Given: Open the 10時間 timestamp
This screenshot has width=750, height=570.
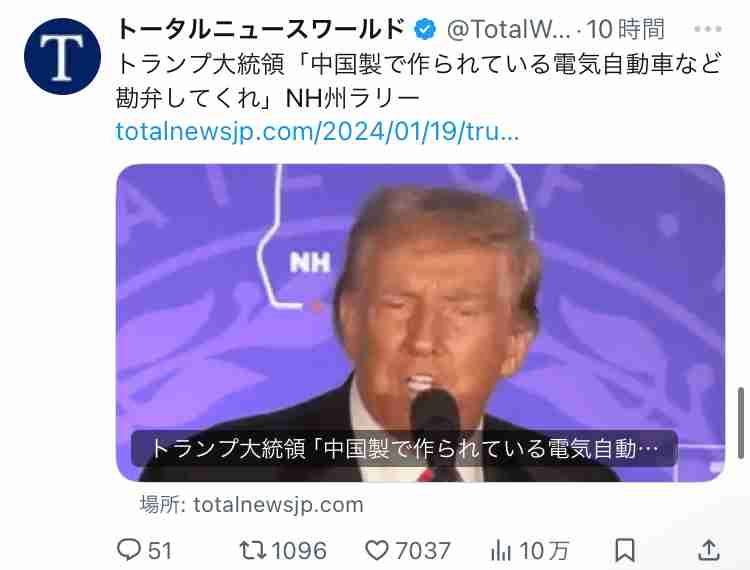Looking at the screenshot, I should coord(626,29).
